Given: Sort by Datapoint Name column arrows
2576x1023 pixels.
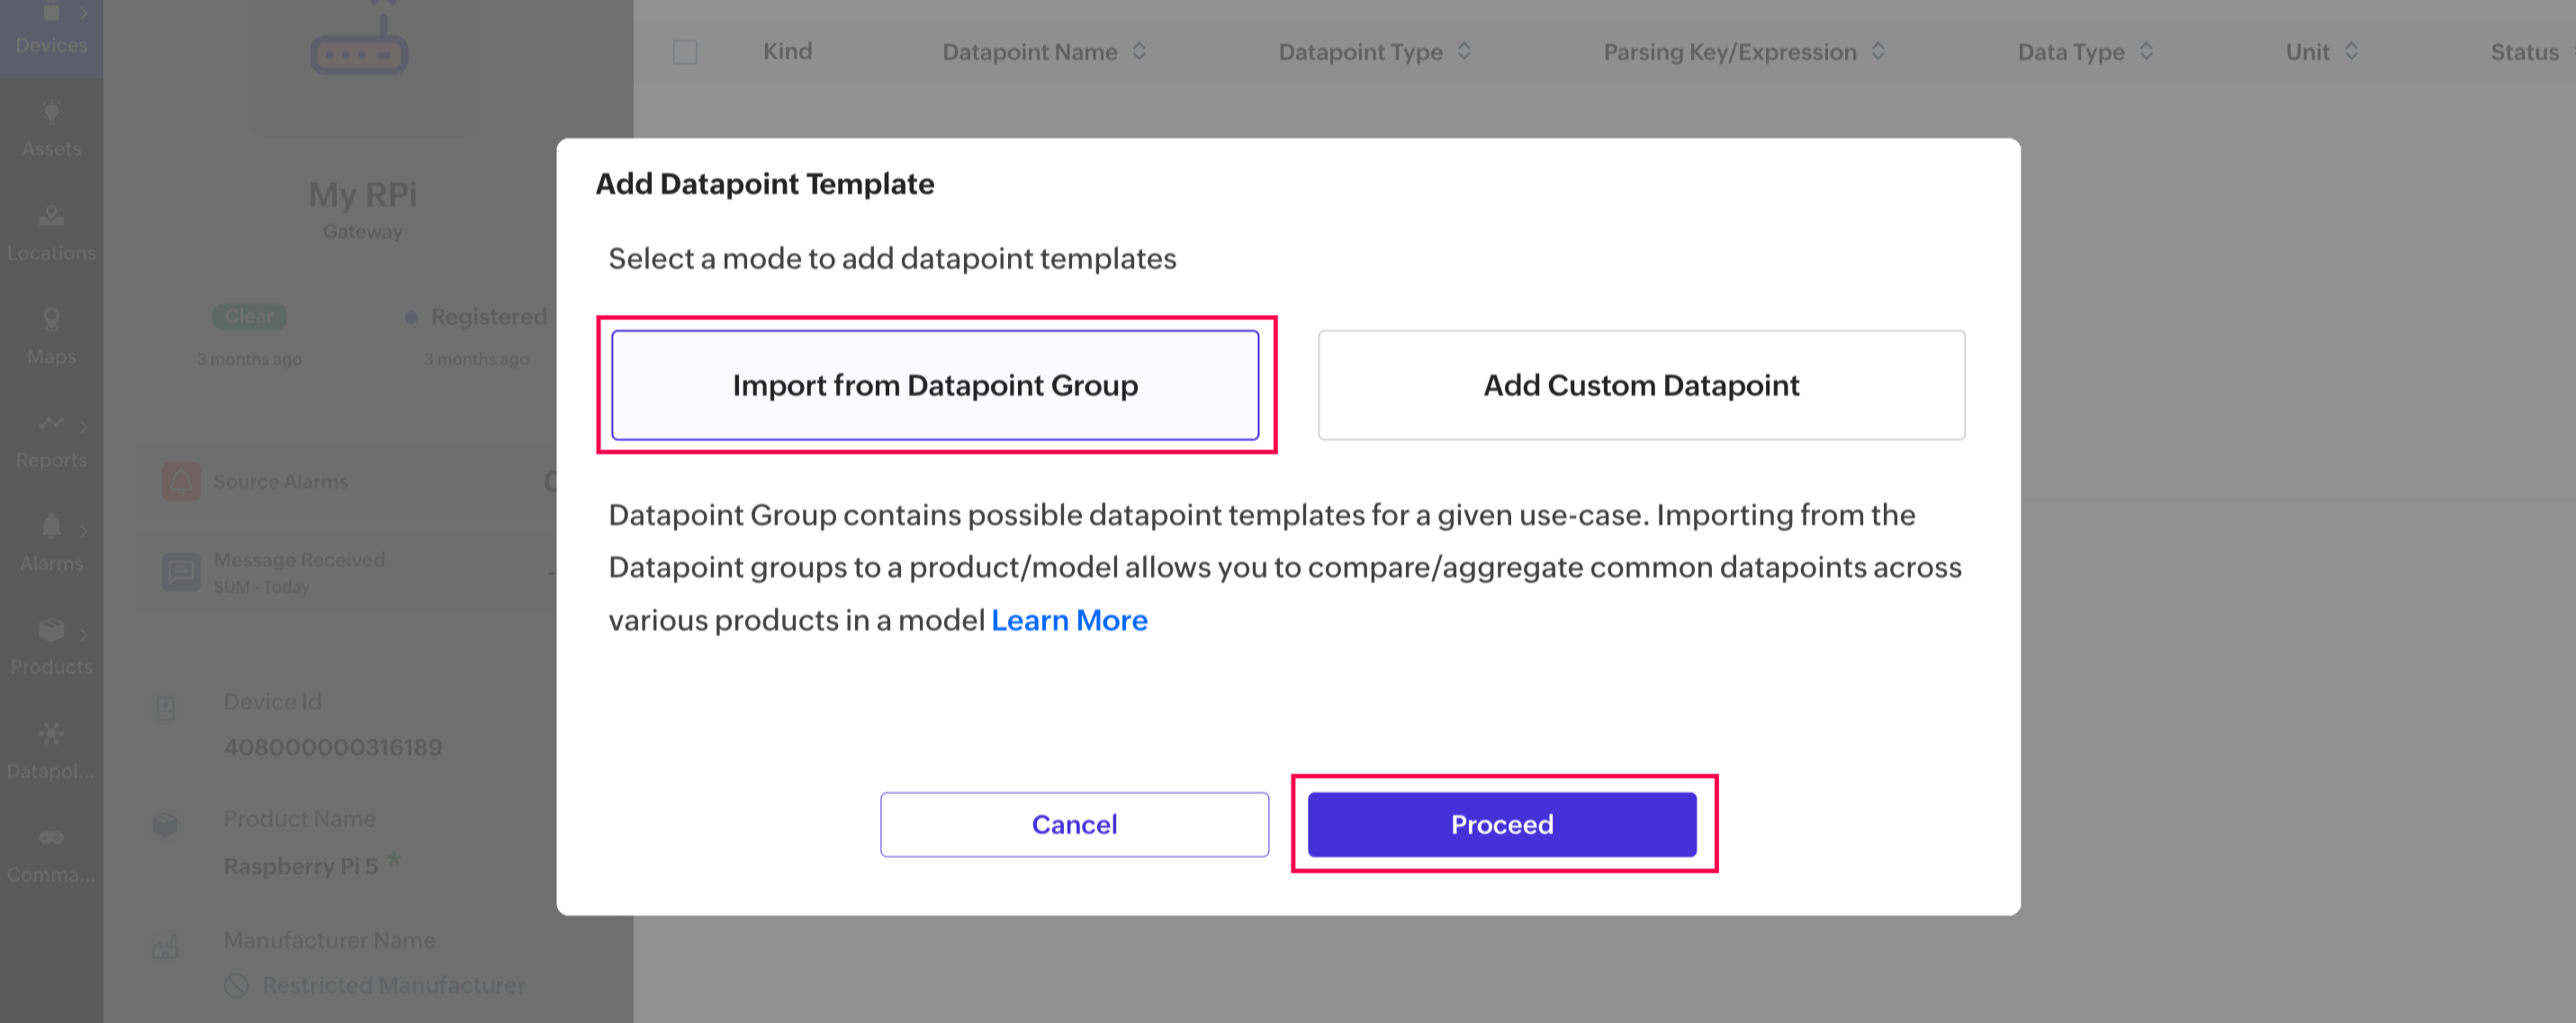Looking at the screenshot, I should (1139, 51).
